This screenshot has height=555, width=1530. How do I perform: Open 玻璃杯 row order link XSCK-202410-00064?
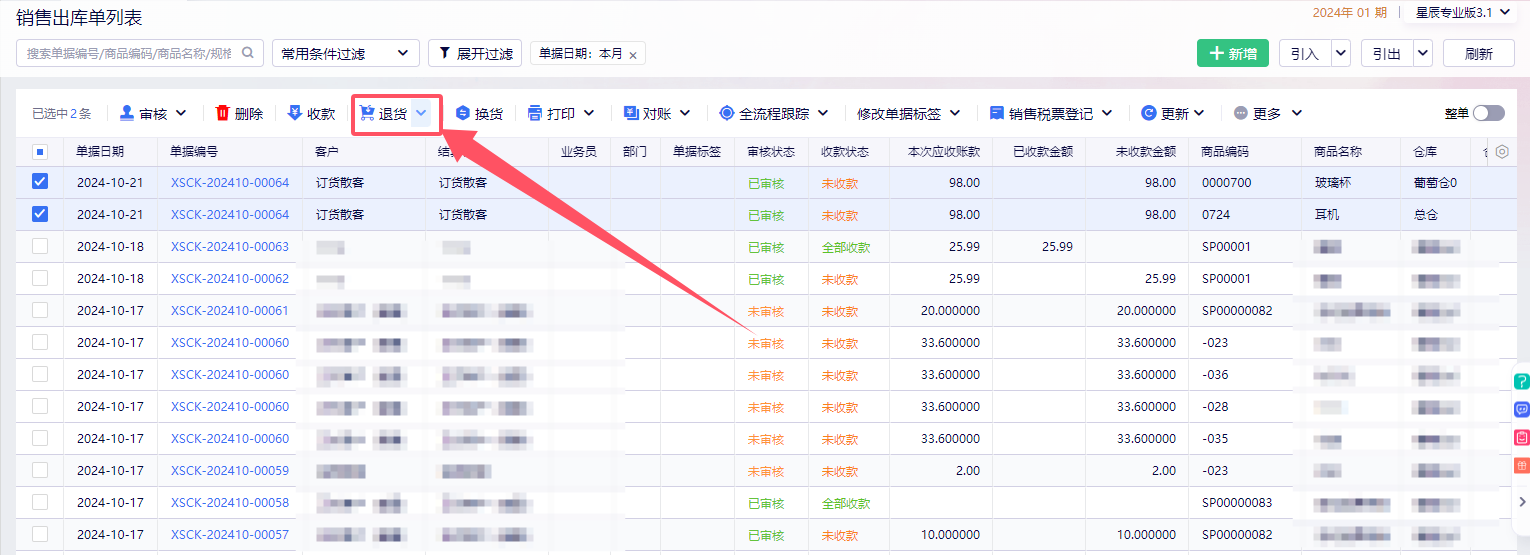pos(230,182)
